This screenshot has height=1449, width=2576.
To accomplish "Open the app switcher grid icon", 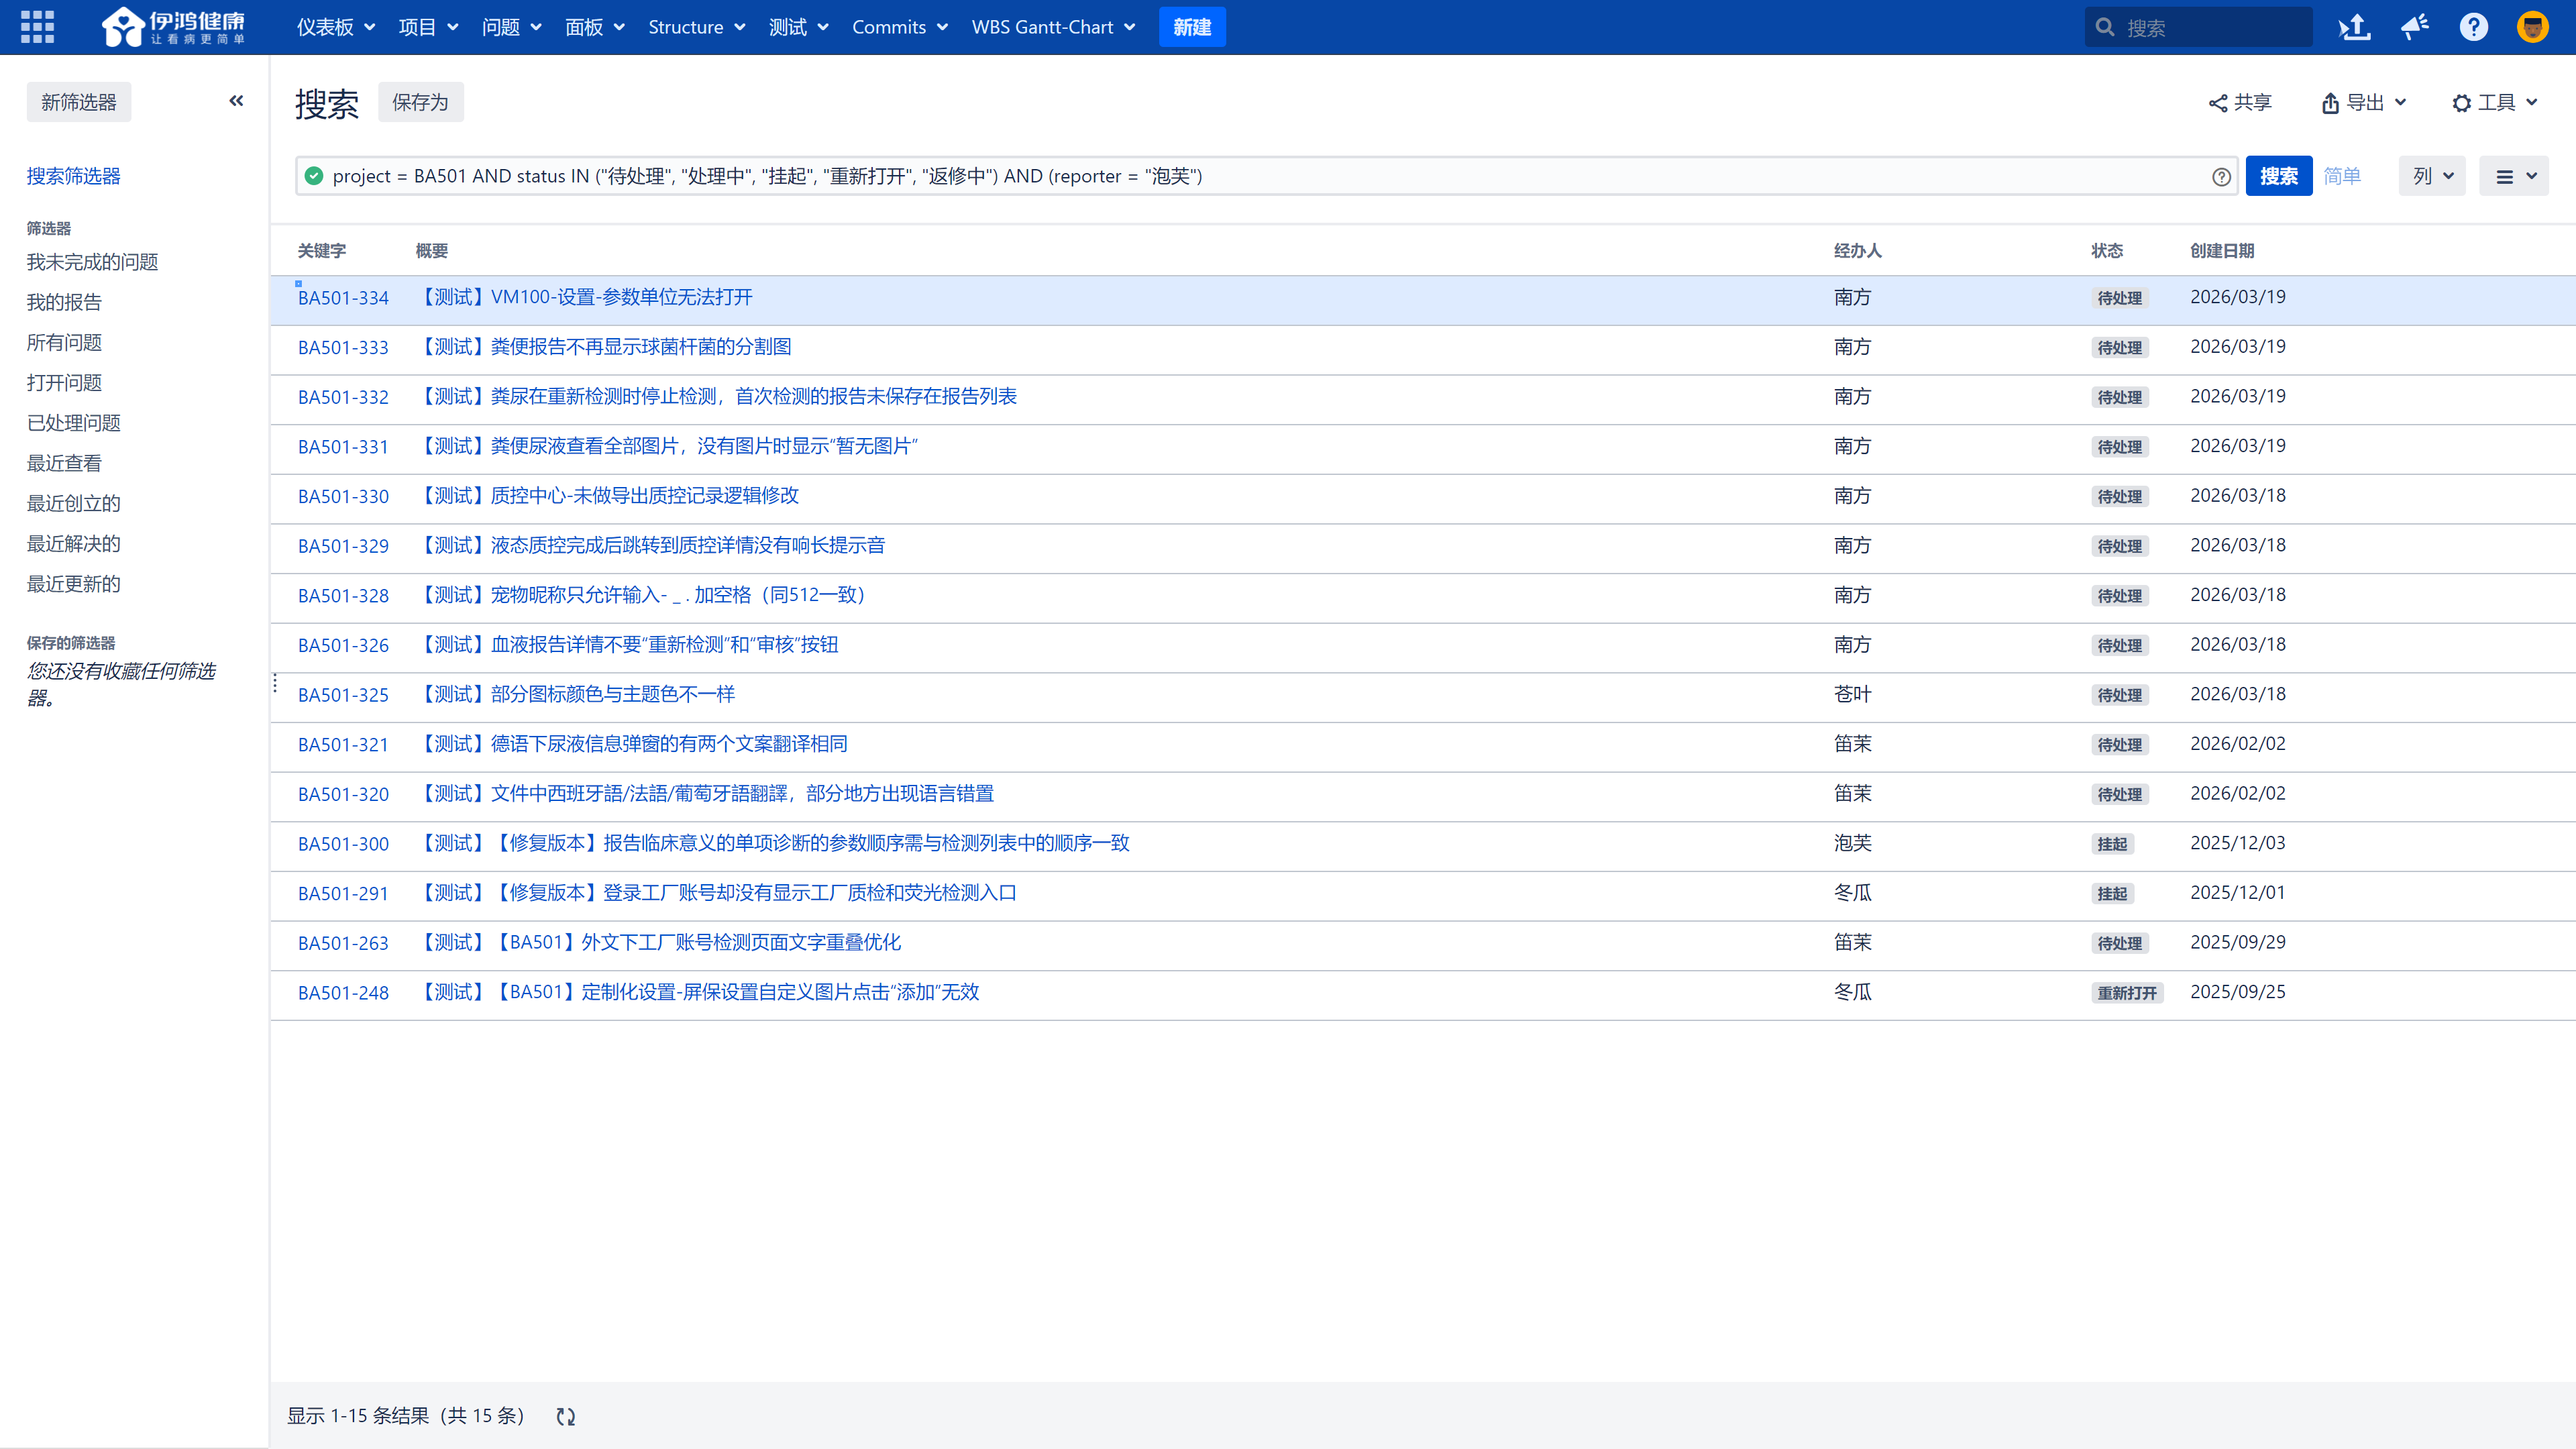I will coord(37,27).
